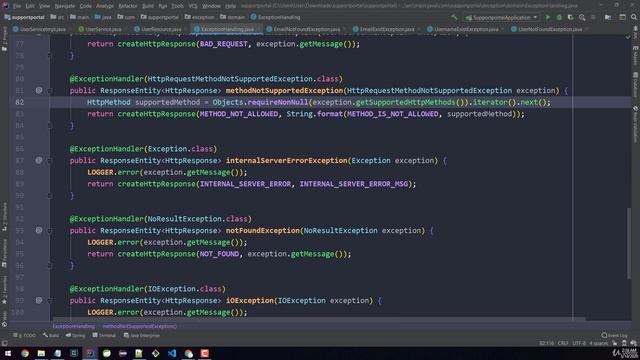
Task: Collapse the notFoundException method fold
Action: [x=50, y=231]
